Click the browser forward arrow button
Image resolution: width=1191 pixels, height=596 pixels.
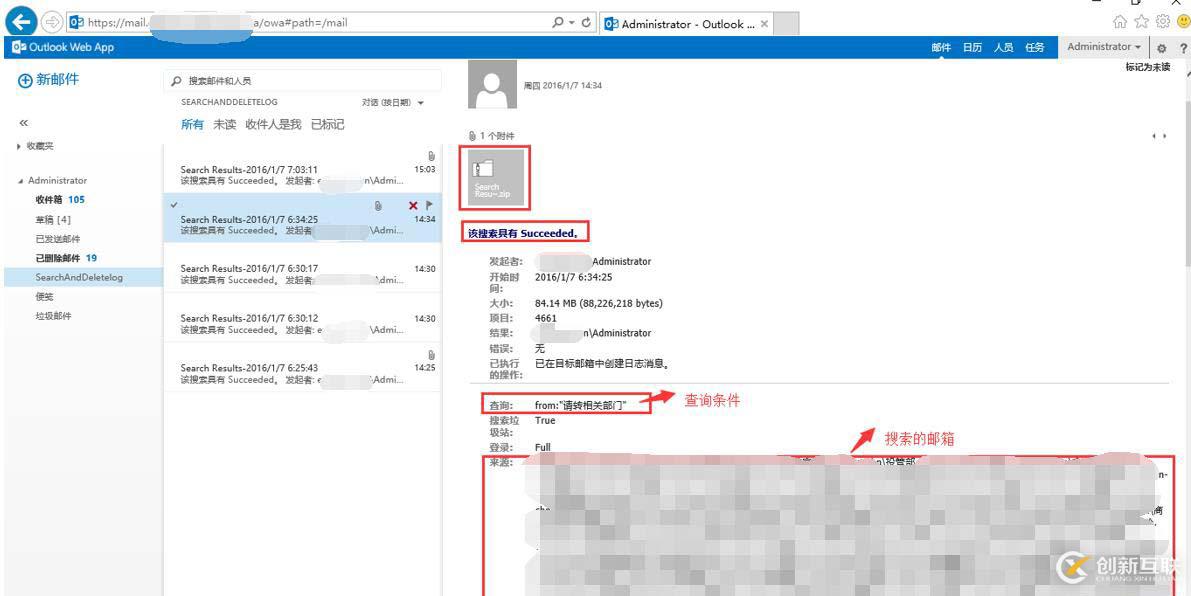pyautogui.click(x=52, y=22)
